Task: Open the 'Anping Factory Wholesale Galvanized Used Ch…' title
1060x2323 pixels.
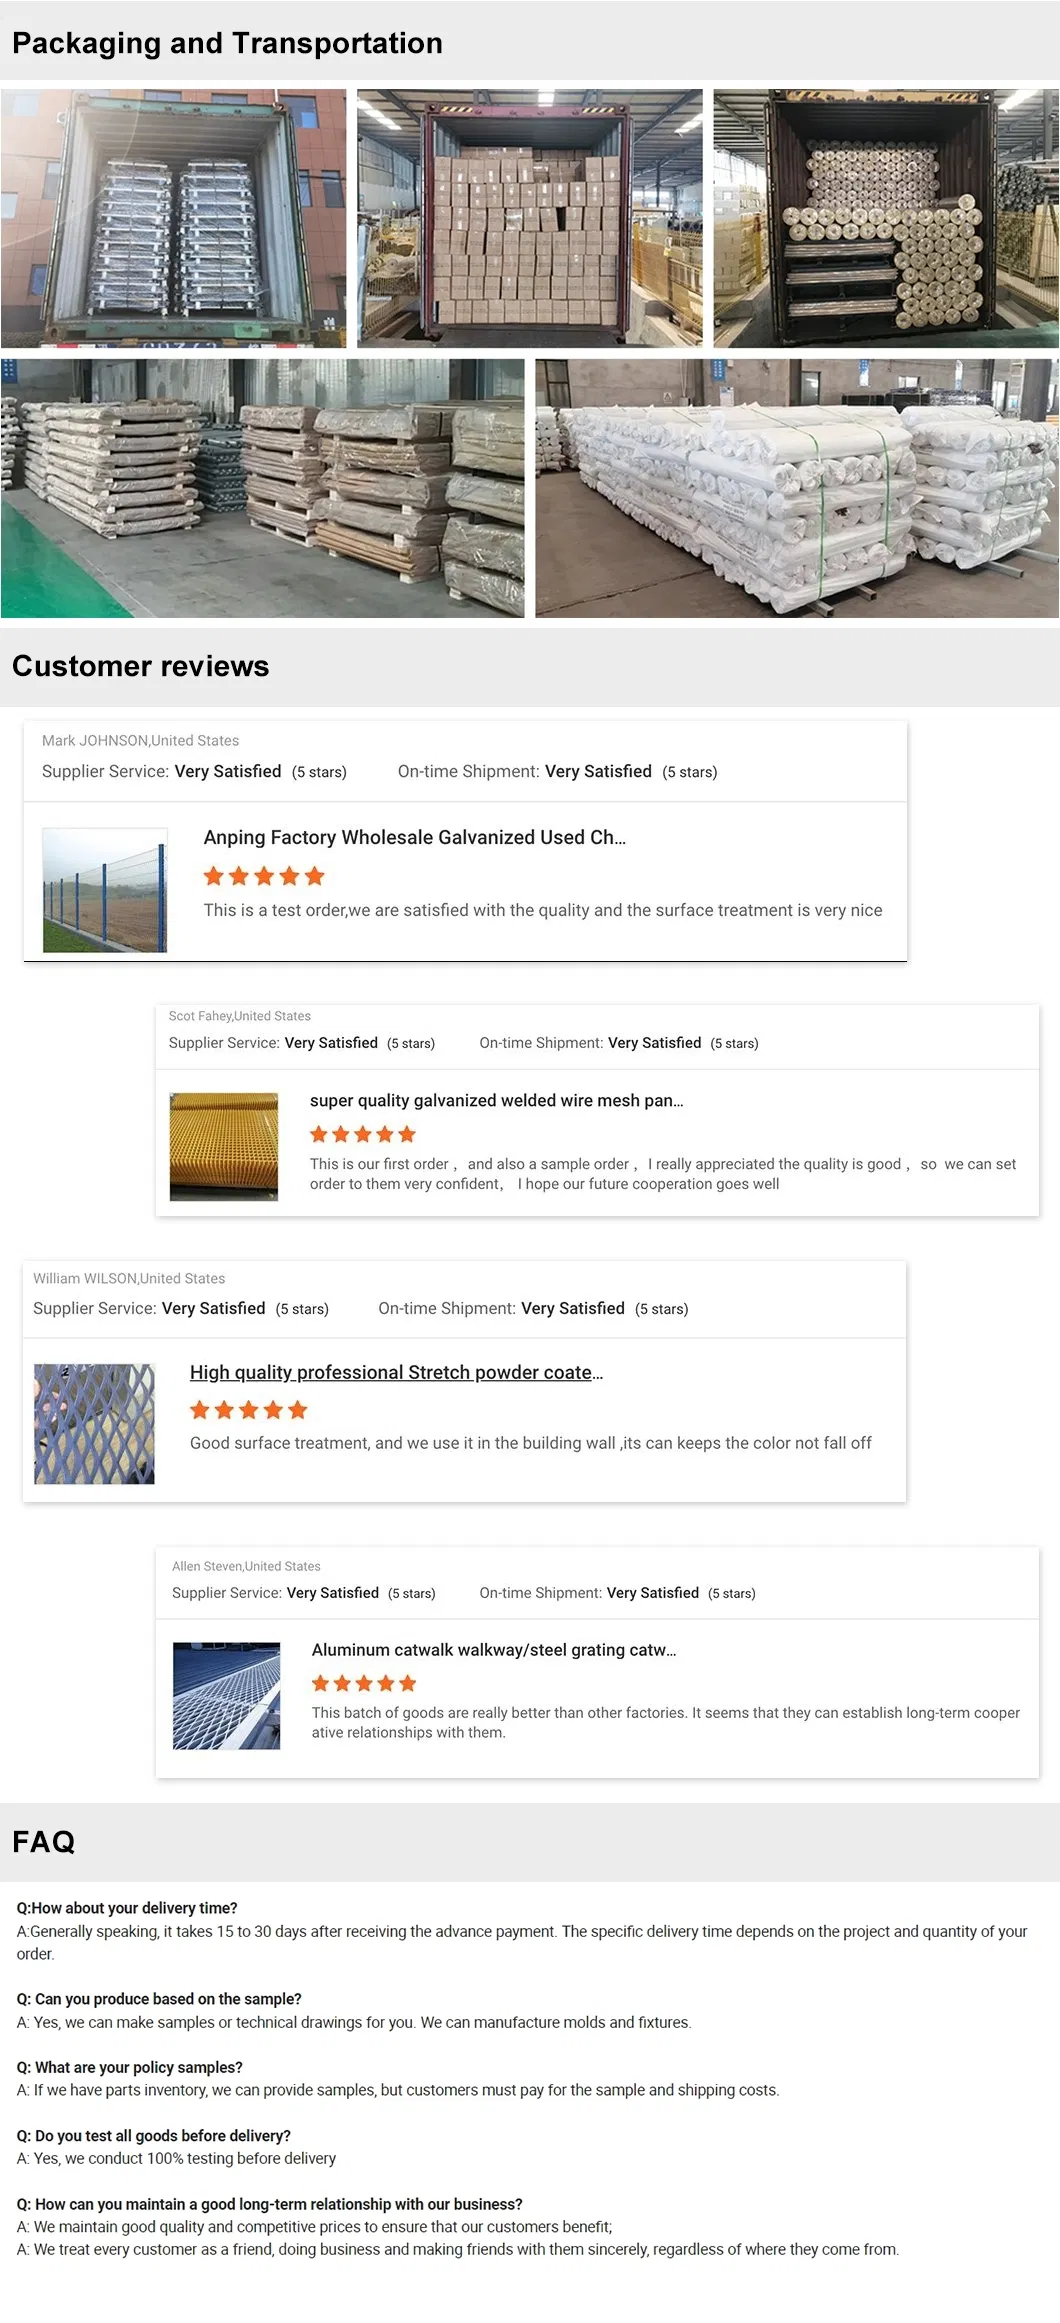Action: point(414,837)
